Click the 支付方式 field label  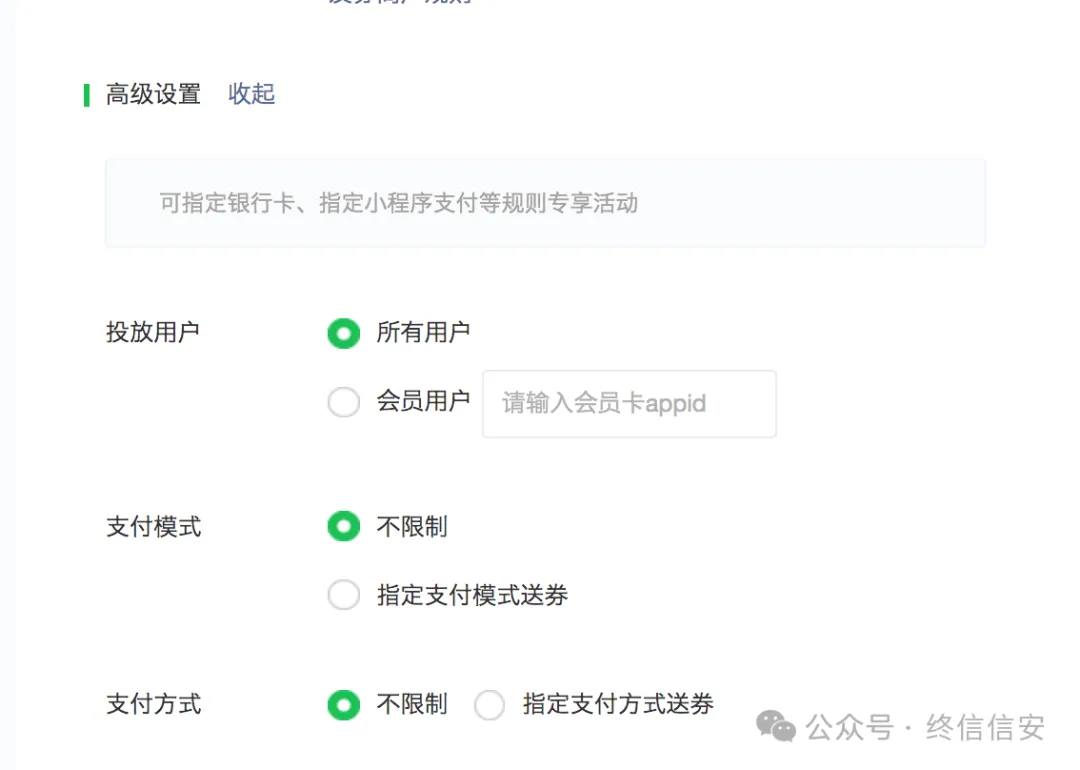(152, 704)
